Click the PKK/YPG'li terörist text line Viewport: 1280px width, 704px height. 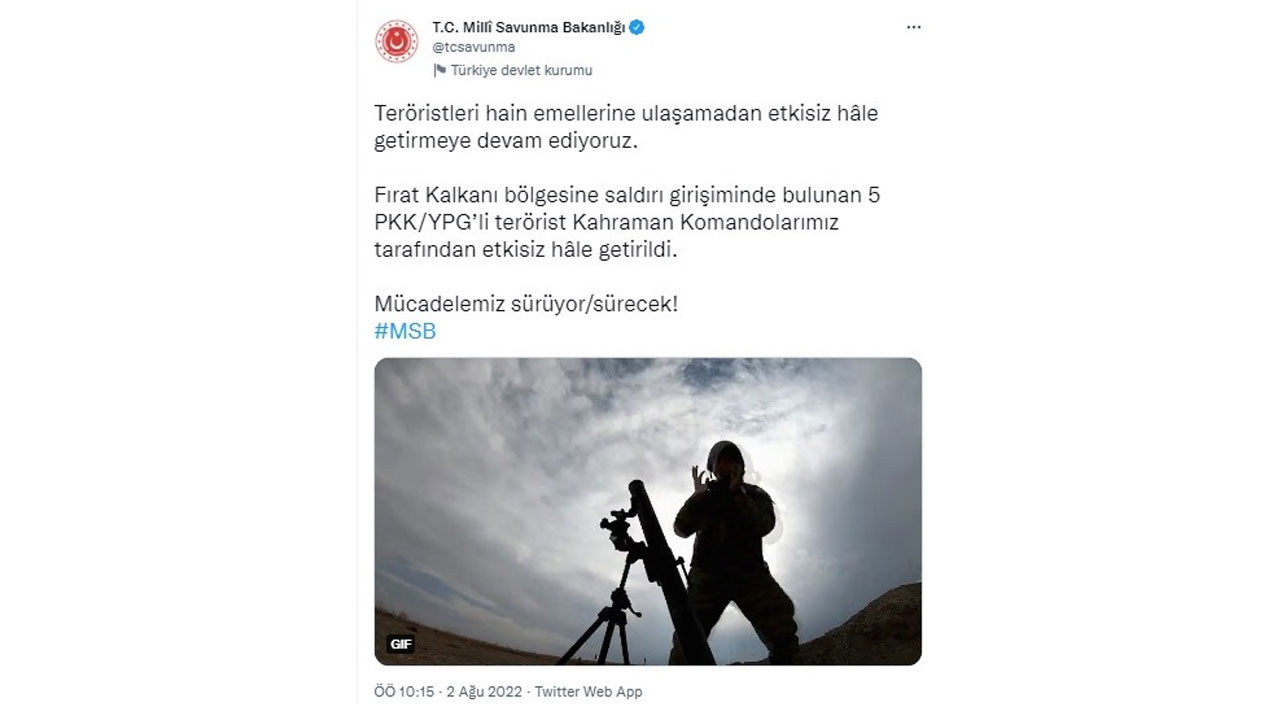(x=606, y=222)
